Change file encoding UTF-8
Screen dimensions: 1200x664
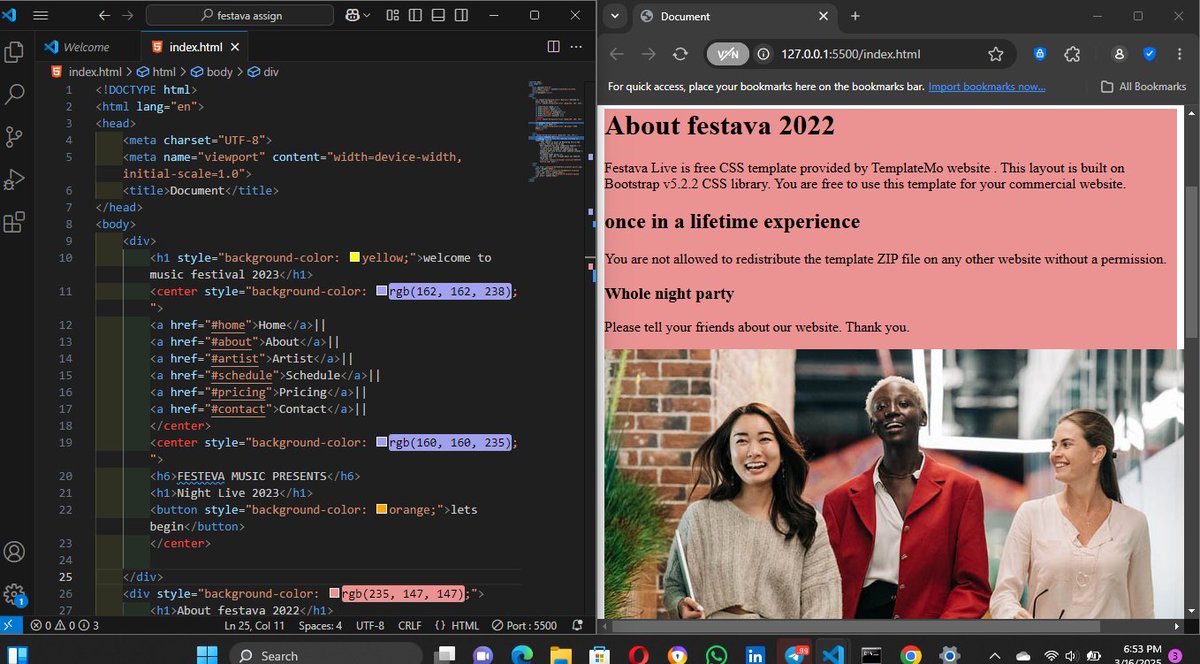(370, 625)
